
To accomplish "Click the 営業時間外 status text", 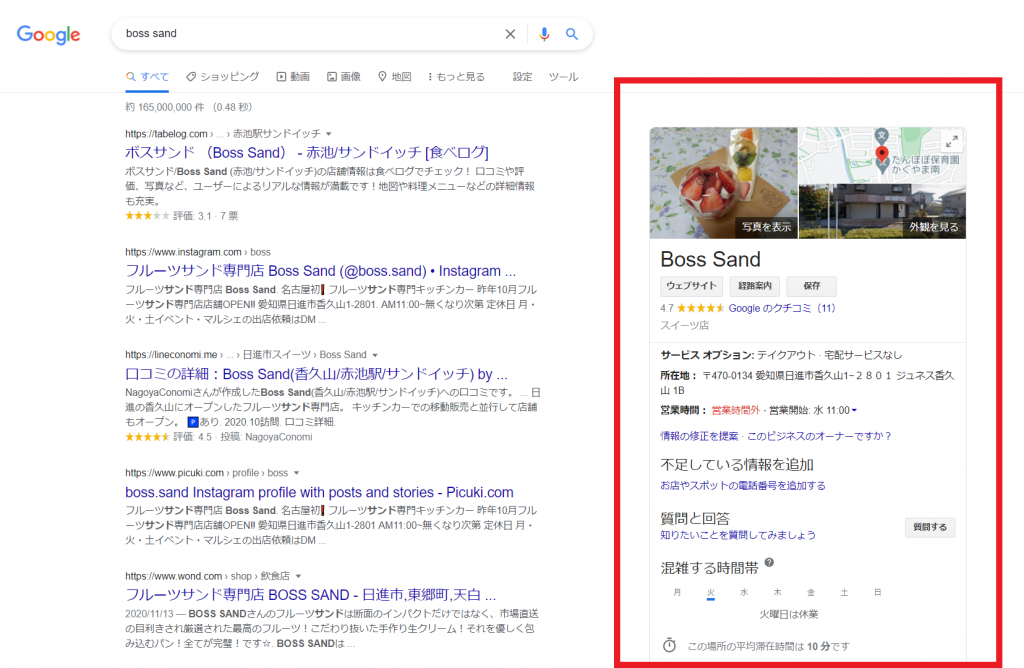I will coord(735,411).
